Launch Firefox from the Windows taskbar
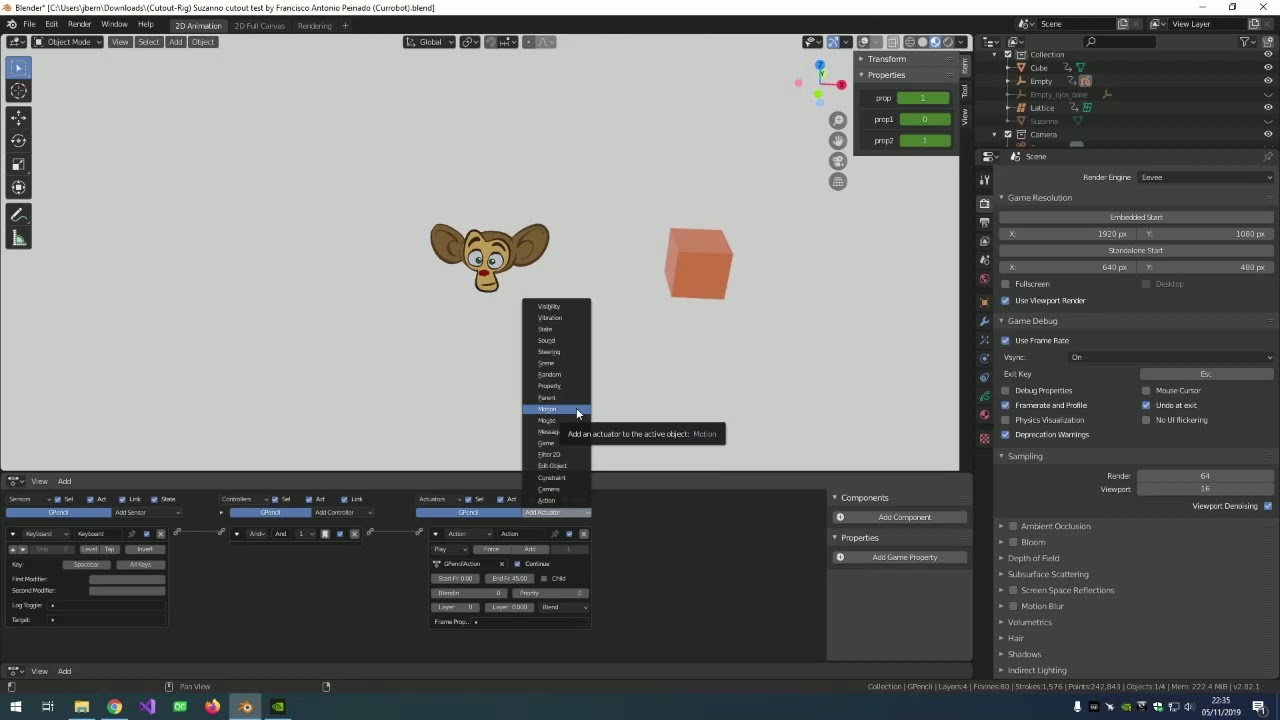This screenshot has height=720, width=1280. click(212, 707)
